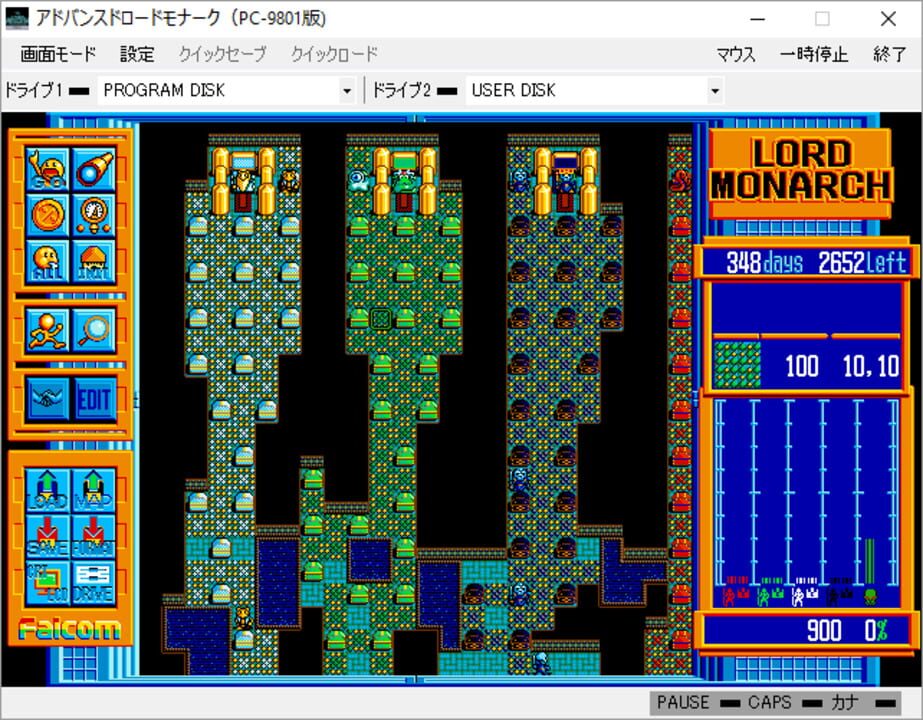Toggle the PAUSE indicator in the status bar

tap(683, 702)
